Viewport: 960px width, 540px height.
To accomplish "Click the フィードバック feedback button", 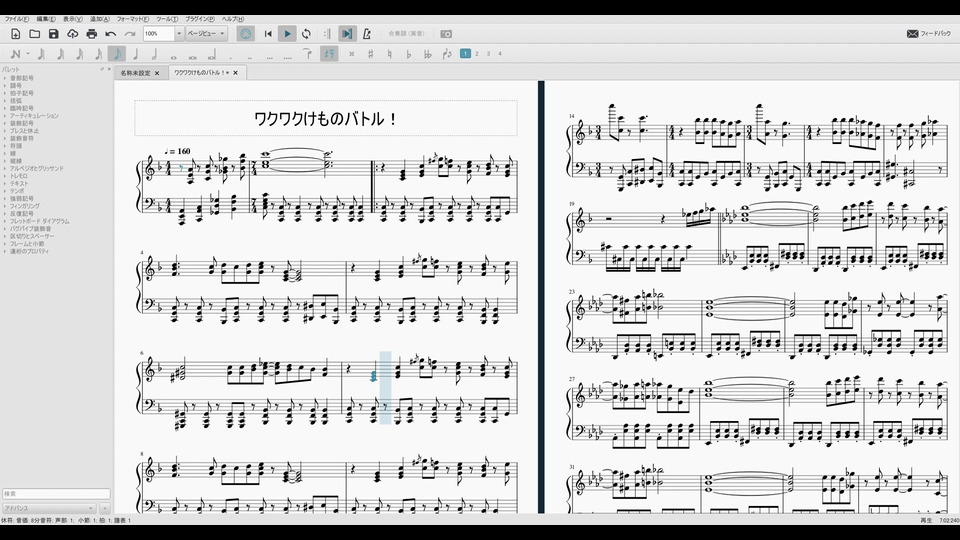I will click(x=928, y=34).
